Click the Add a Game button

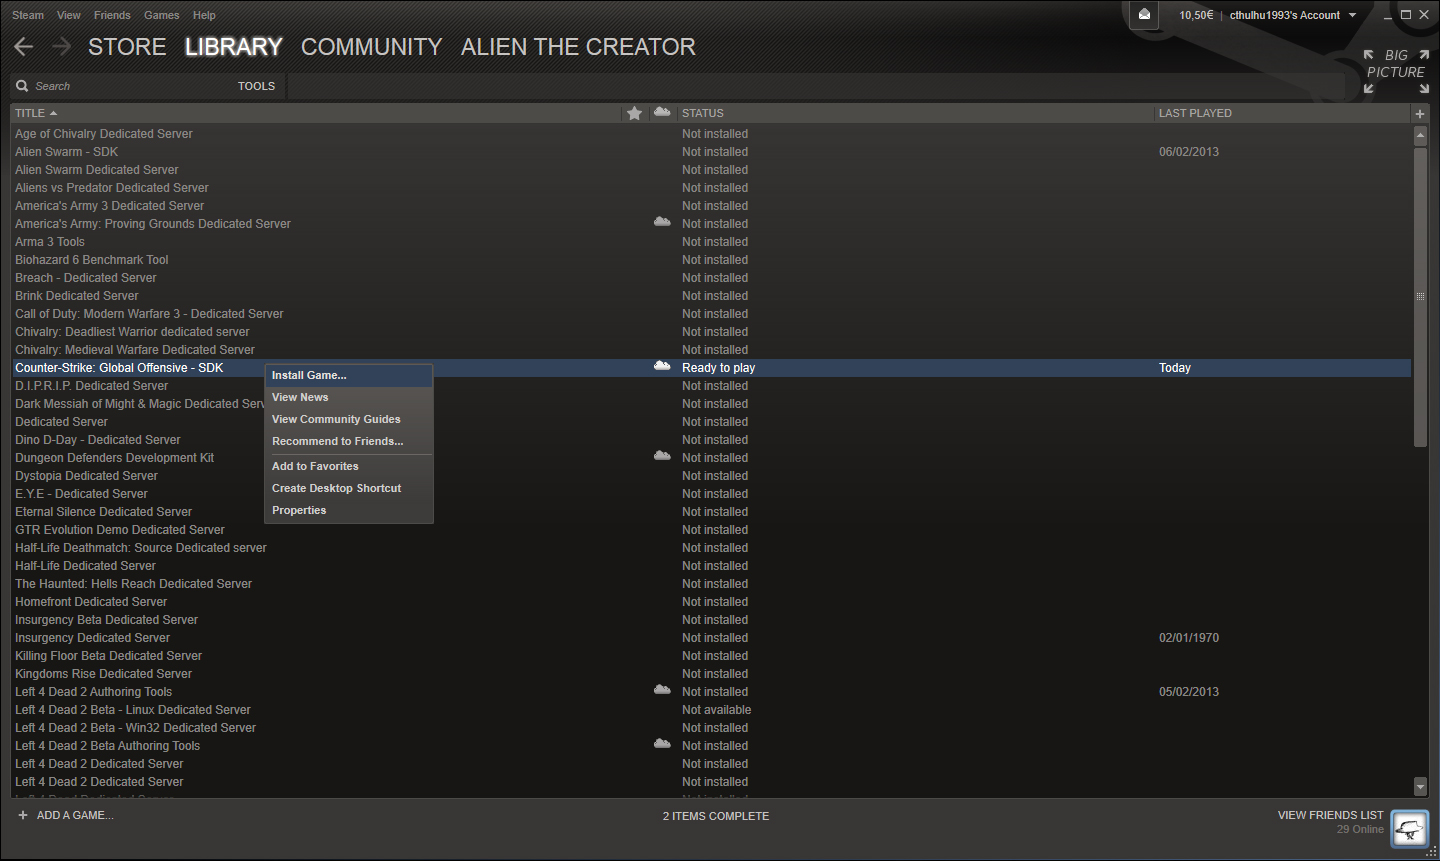75,815
